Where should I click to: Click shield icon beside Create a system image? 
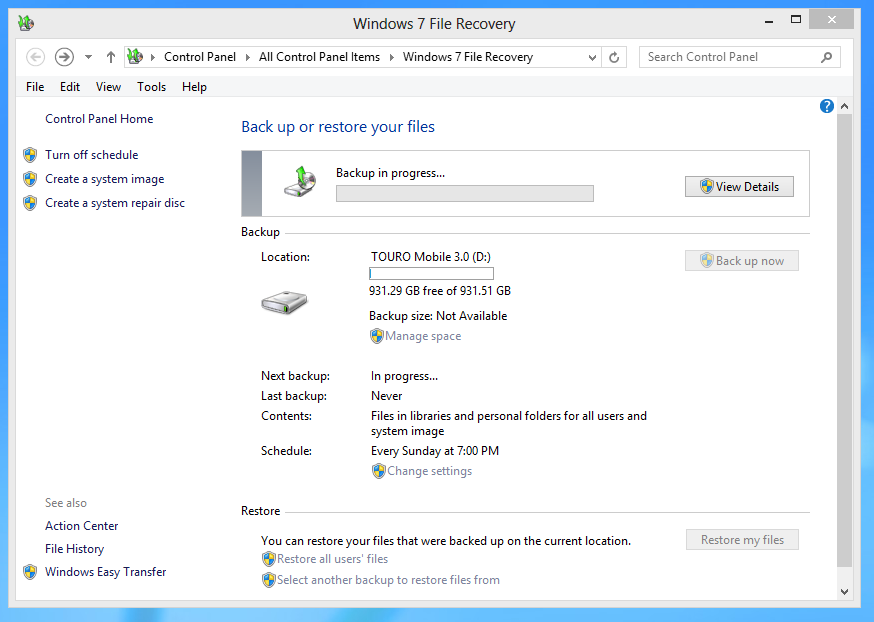click(30, 179)
